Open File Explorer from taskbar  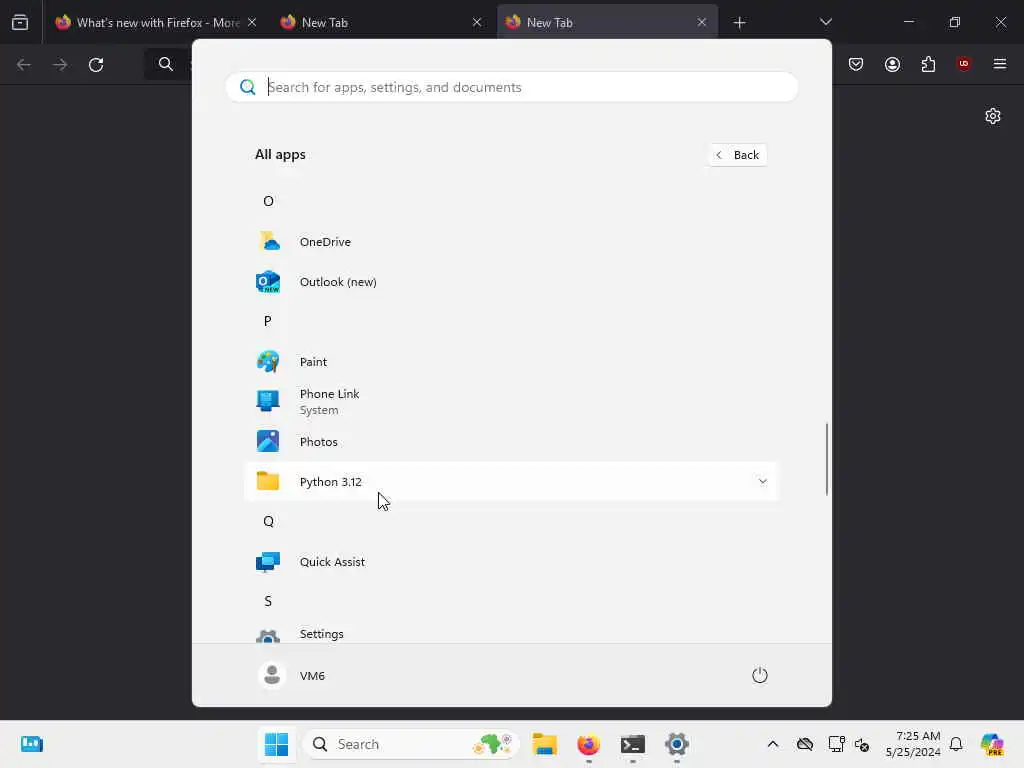click(544, 744)
